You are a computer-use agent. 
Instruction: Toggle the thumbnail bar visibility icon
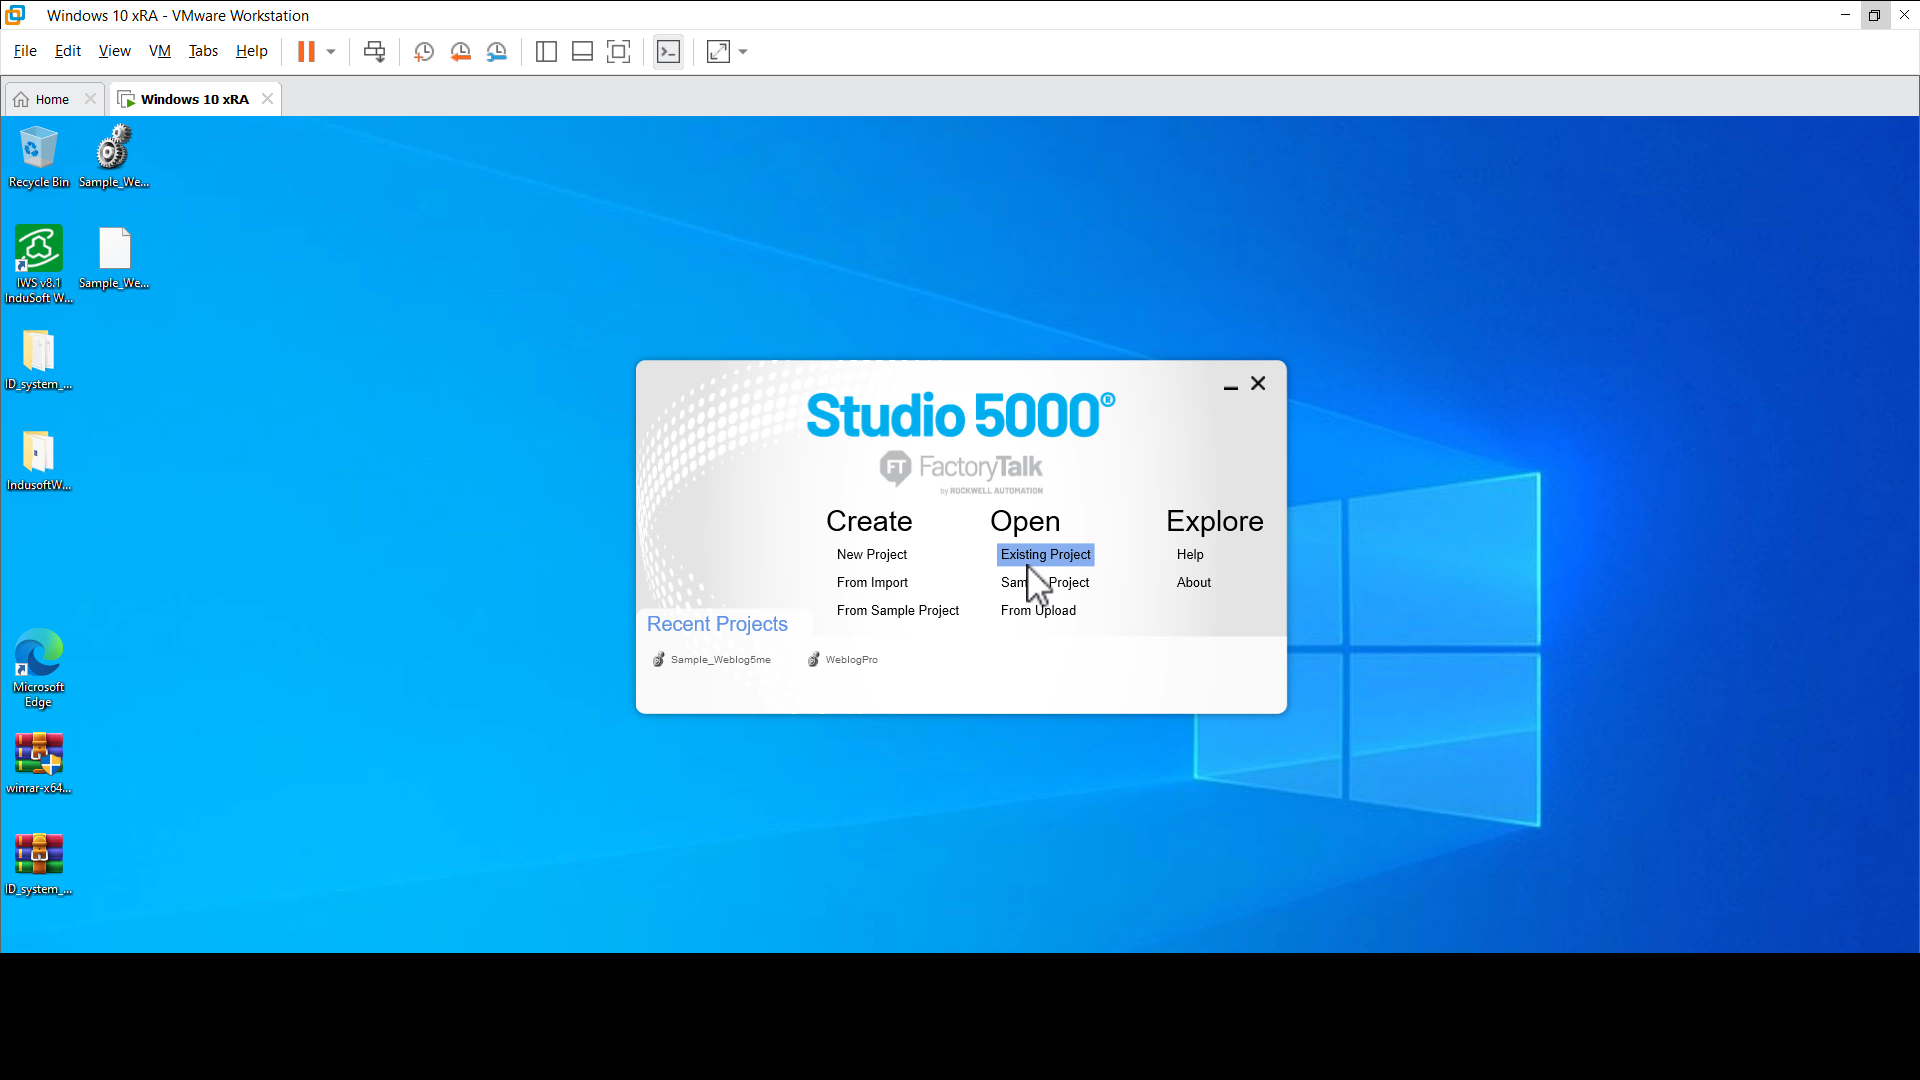click(582, 51)
